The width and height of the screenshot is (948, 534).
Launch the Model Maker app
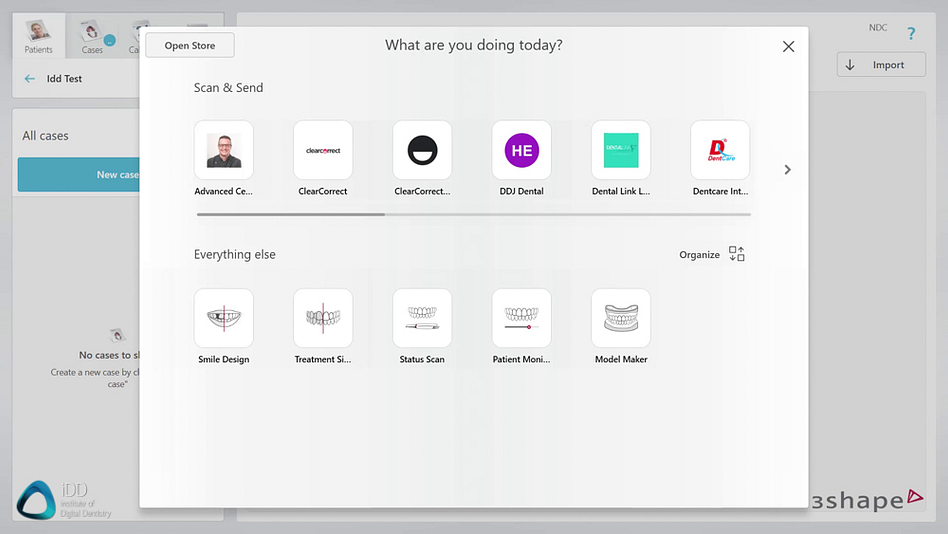(x=621, y=319)
